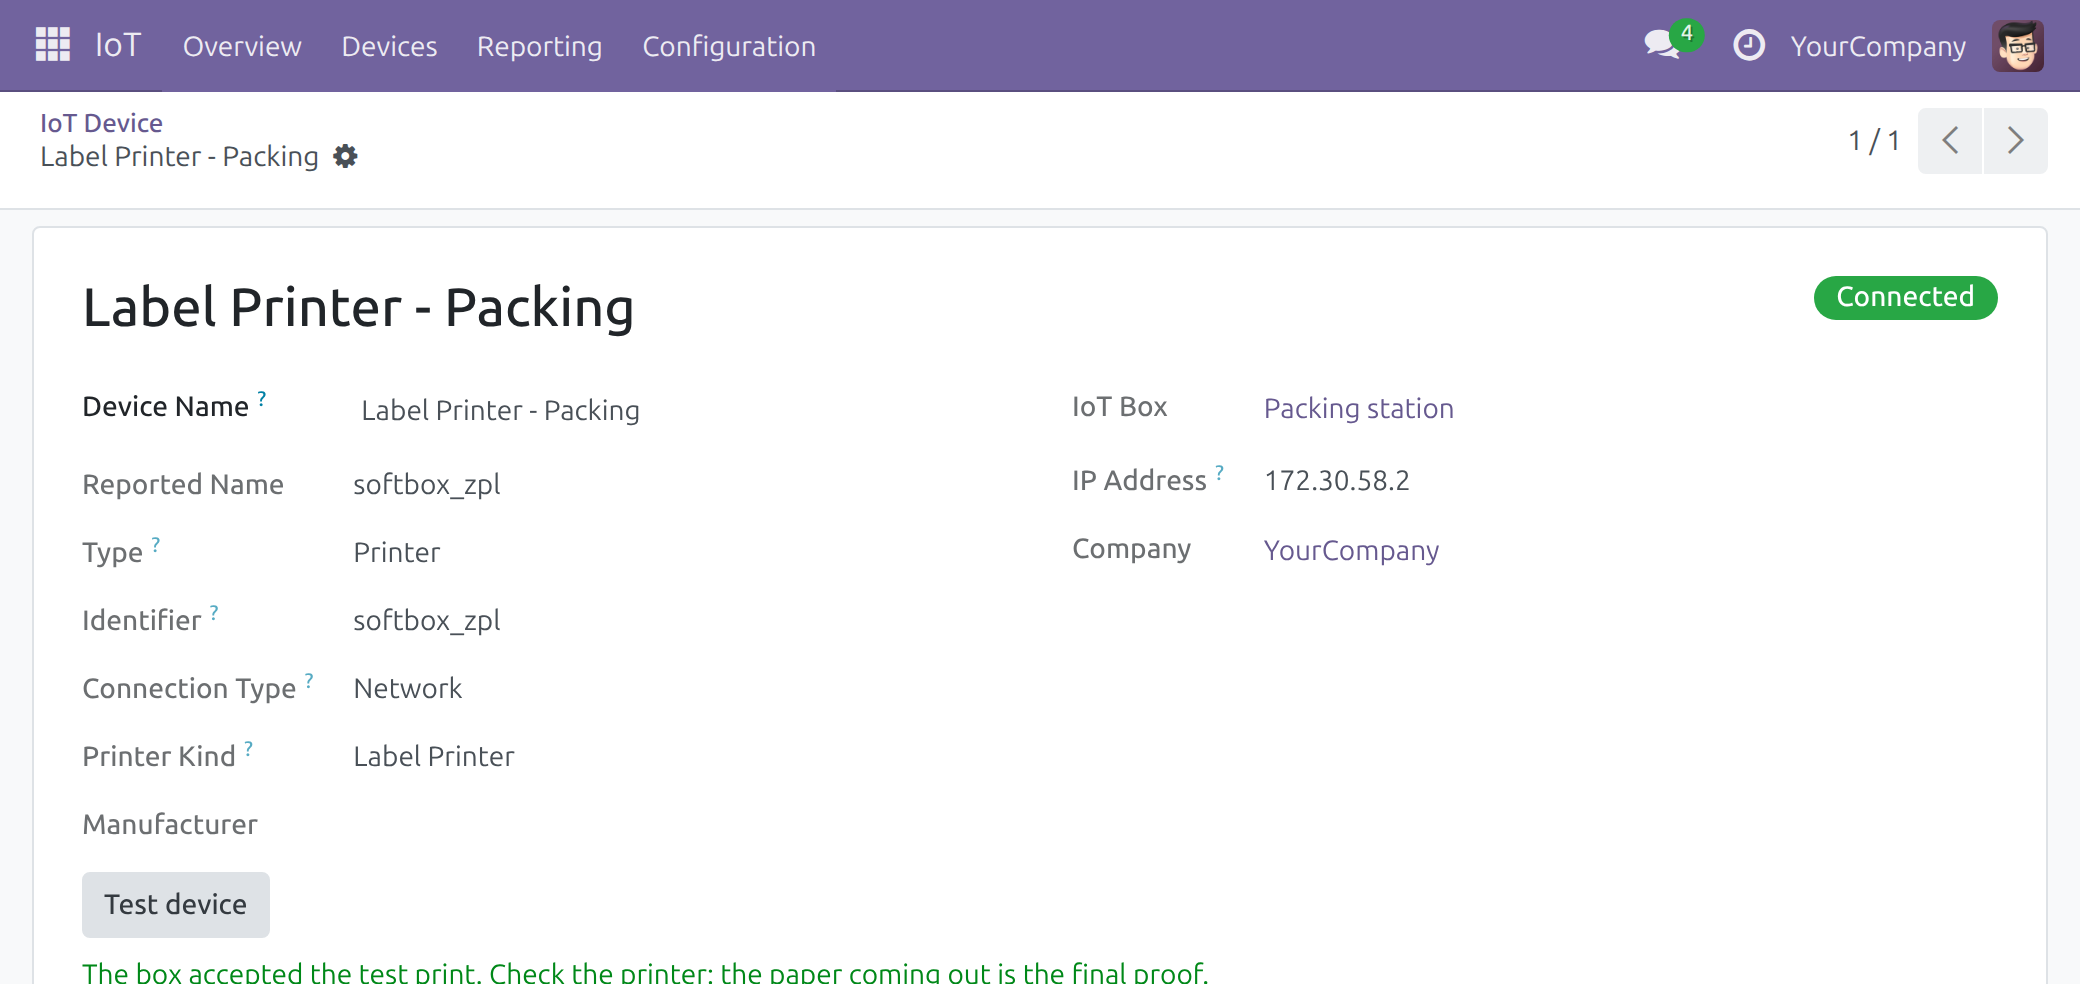Open YourCompany switcher in navbar
Viewport: 2080px width, 984px height.
[x=1878, y=46]
